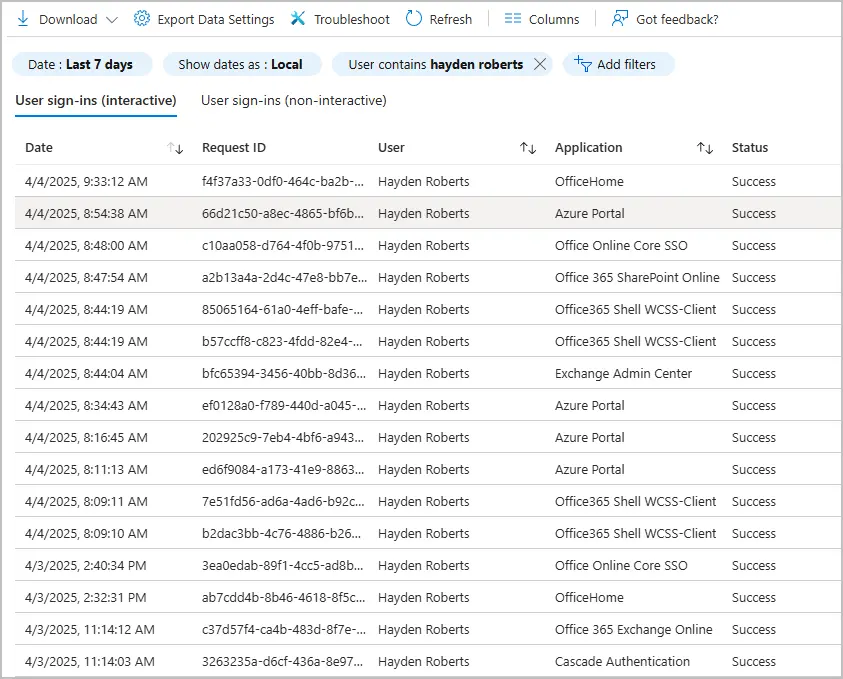This screenshot has width=843, height=679.
Task: Open the 4/3/2025 2:32:31 PM OfficeHome row
Action: tap(428, 597)
